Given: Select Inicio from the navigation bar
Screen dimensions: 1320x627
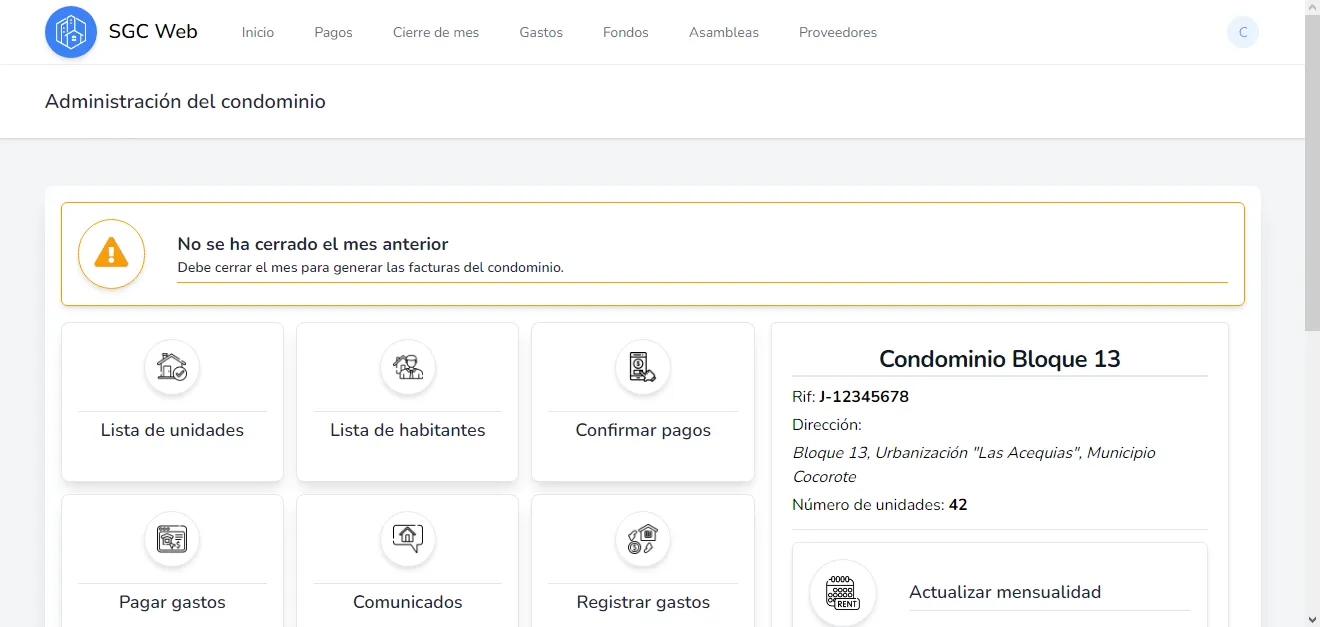Looking at the screenshot, I should (257, 32).
